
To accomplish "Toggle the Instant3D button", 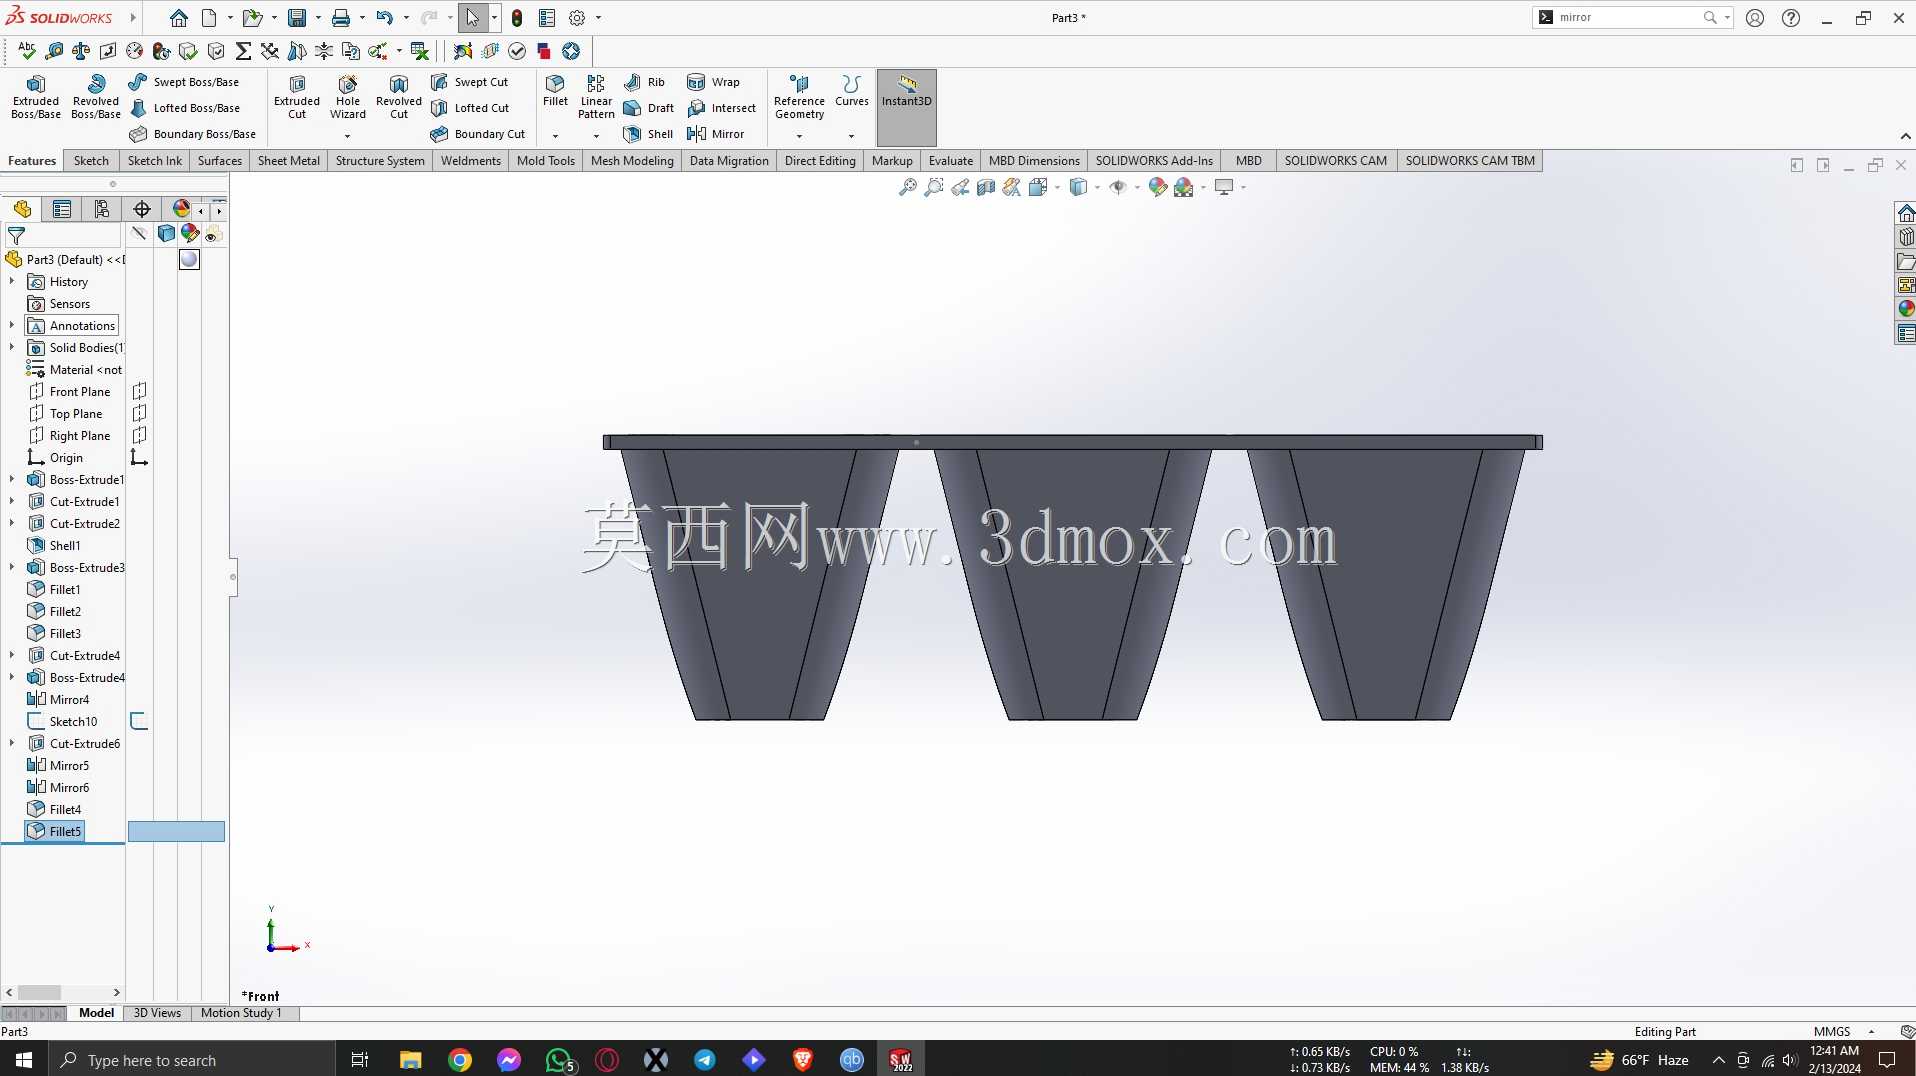I will pos(907,107).
